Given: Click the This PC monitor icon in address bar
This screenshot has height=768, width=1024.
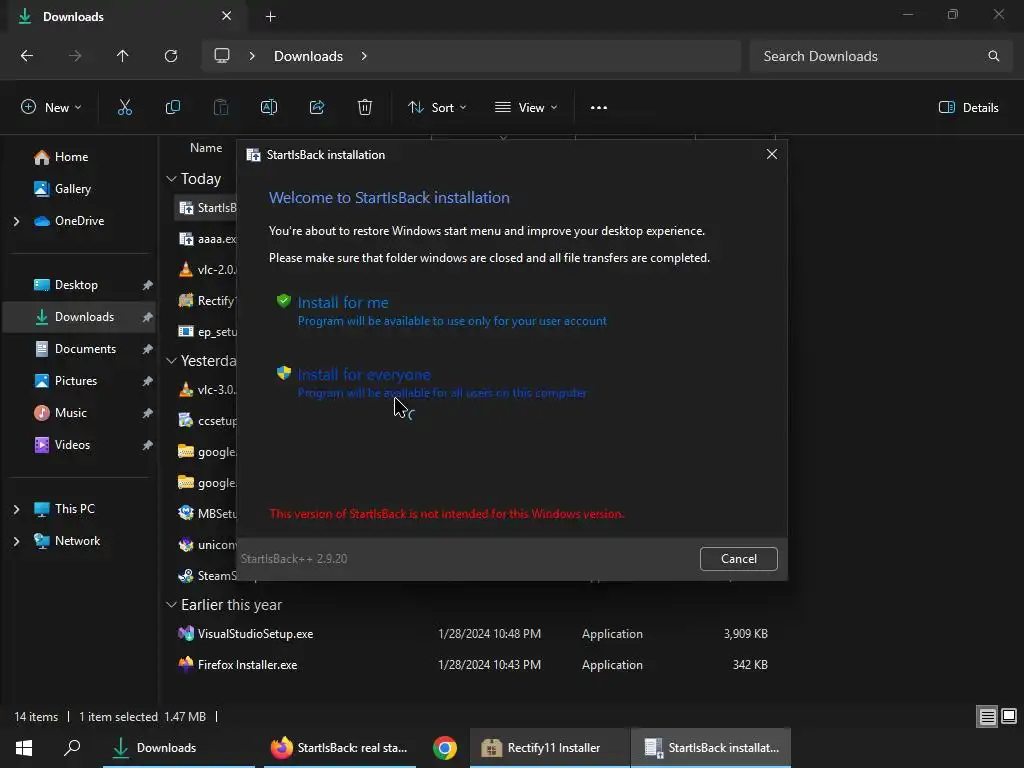Looking at the screenshot, I should coord(222,56).
